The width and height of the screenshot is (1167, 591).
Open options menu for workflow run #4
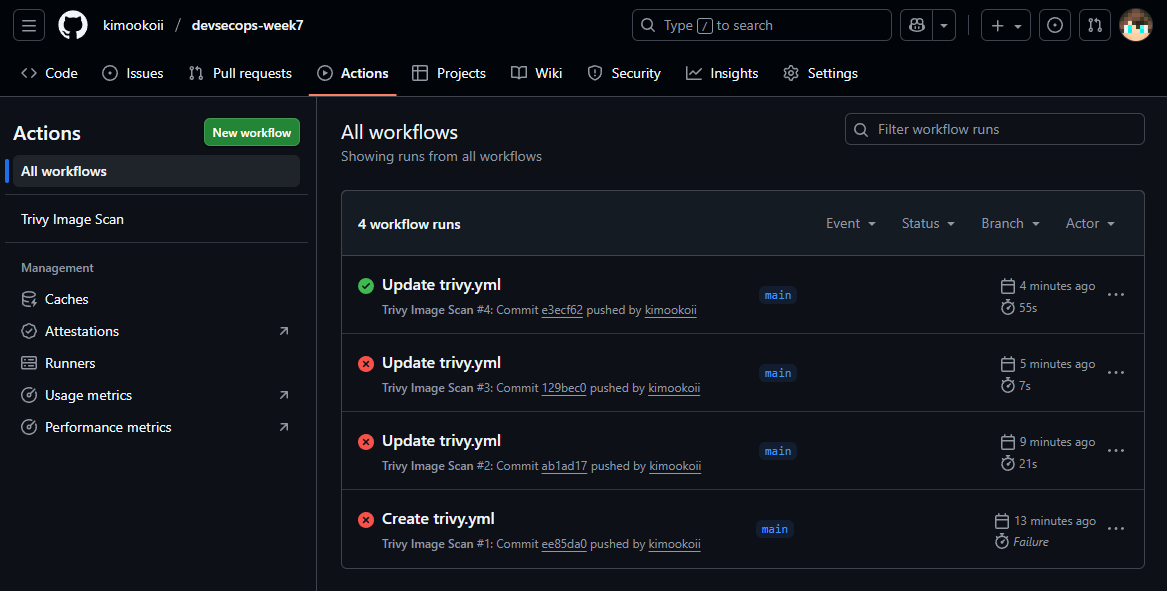(x=1116, y=295)
